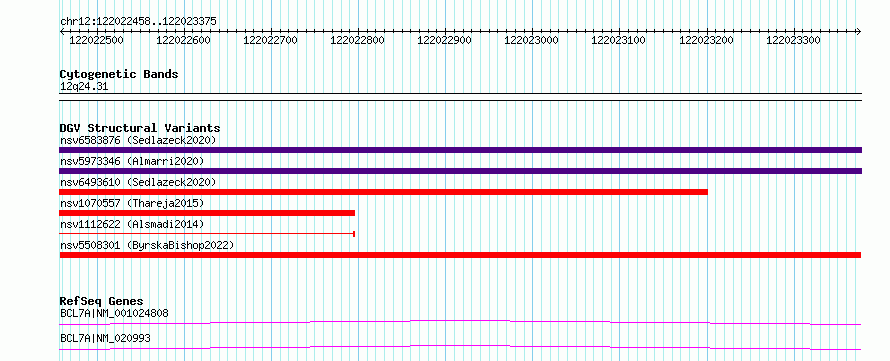Viewport: 890px width, 361px height.
Task: Select the red nsv5508301 variant bar
Action: (x=460, y=255)
